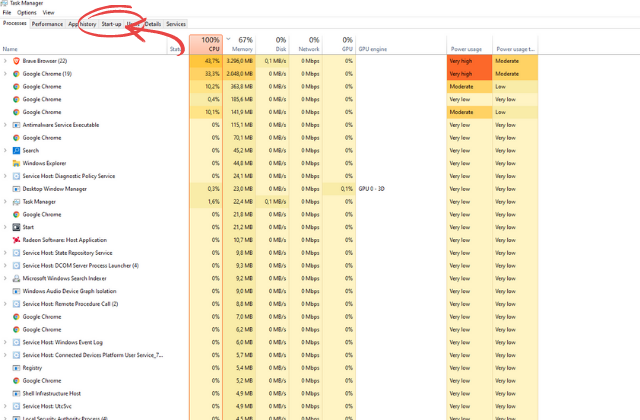Expand the Google Chrome (19) process group

click(5, 74)
